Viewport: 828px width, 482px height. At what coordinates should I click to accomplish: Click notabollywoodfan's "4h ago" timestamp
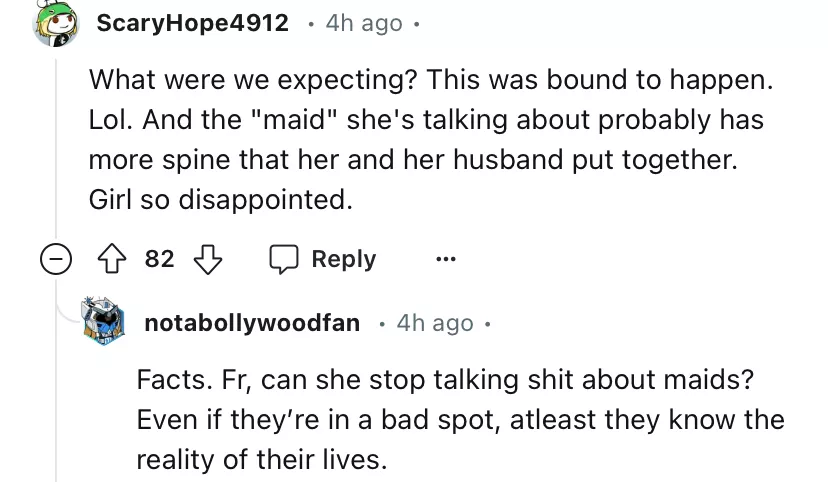click(x=434, y=323)
